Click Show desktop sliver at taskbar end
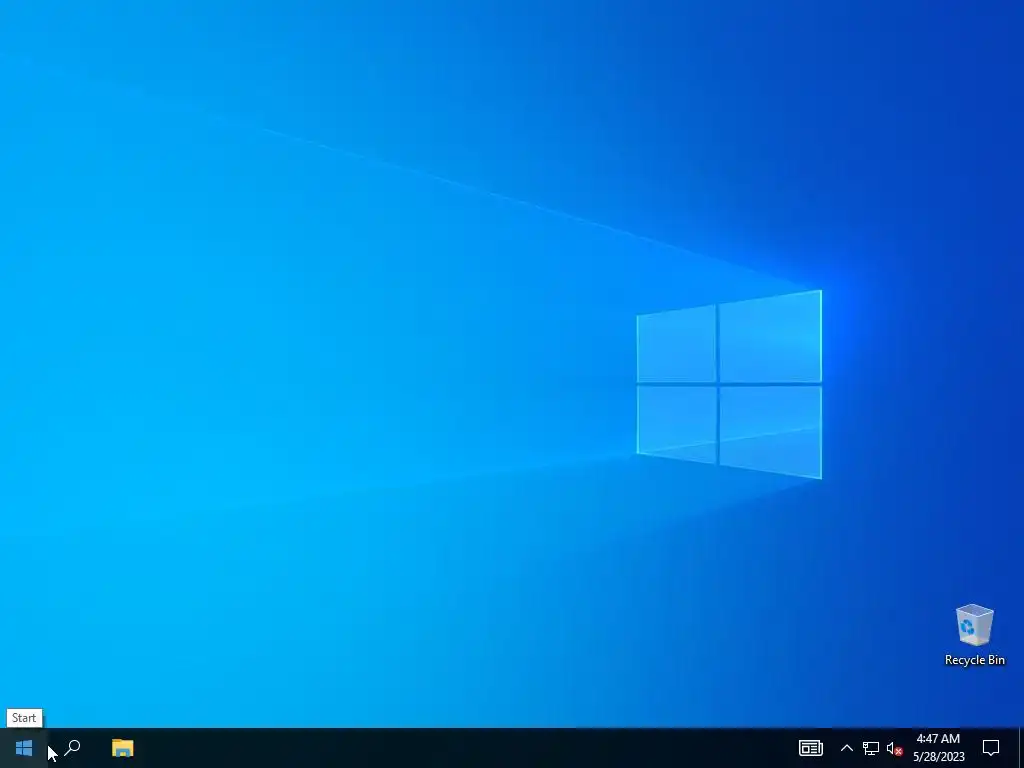Image resolution: width=1024 pixels, height=768 pixels. point(1021,748)
